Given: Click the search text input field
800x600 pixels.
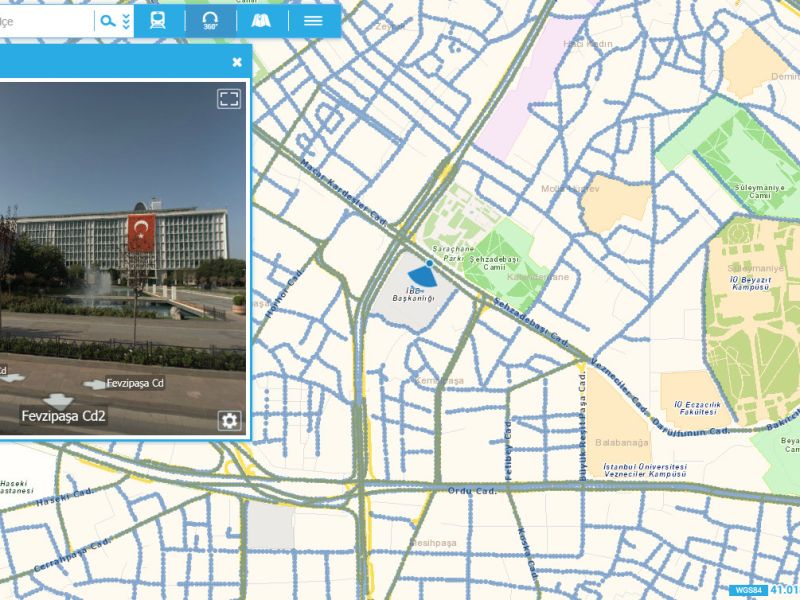Looking at the screenshot, I should click(x=45, y=21).
